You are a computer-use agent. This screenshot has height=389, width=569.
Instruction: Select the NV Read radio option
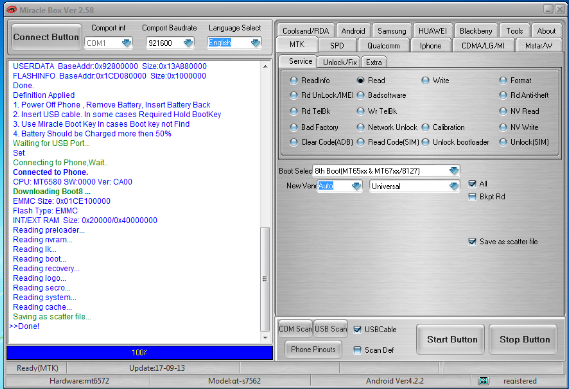tap(503, 111)
